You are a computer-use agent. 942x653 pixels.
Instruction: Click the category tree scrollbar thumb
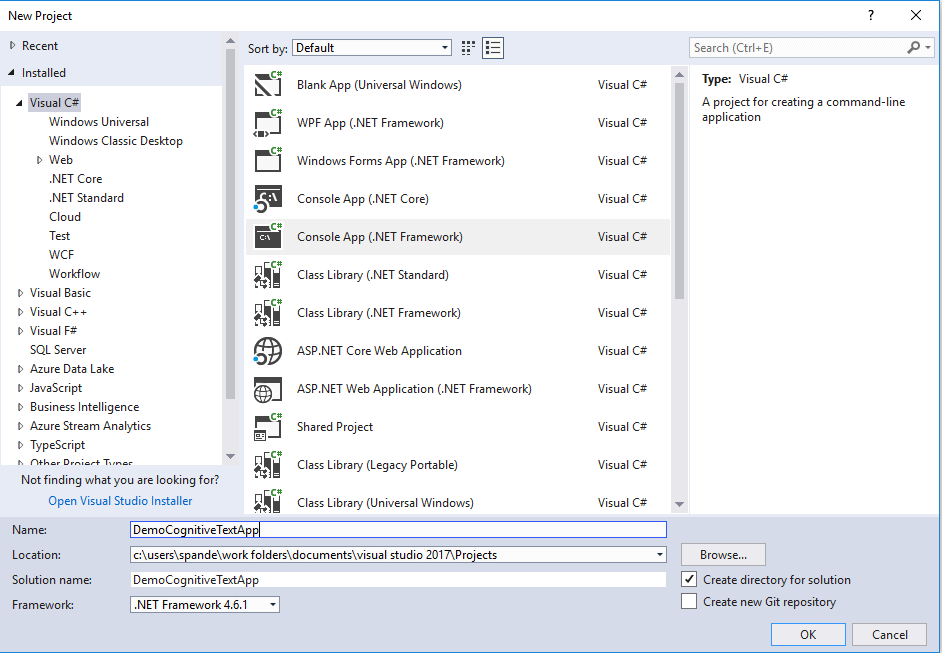pyautogui.click(x=230, y=224)
